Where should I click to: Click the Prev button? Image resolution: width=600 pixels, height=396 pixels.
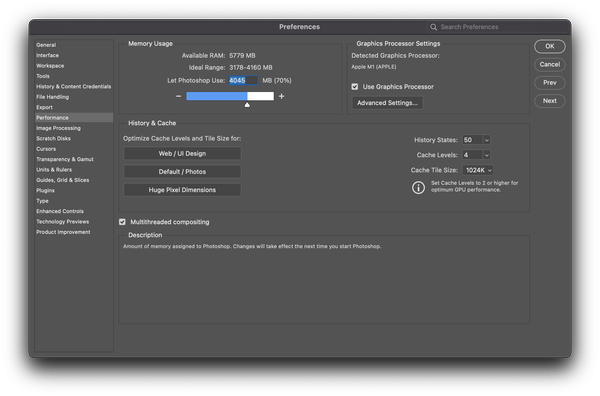pos(549,83)
